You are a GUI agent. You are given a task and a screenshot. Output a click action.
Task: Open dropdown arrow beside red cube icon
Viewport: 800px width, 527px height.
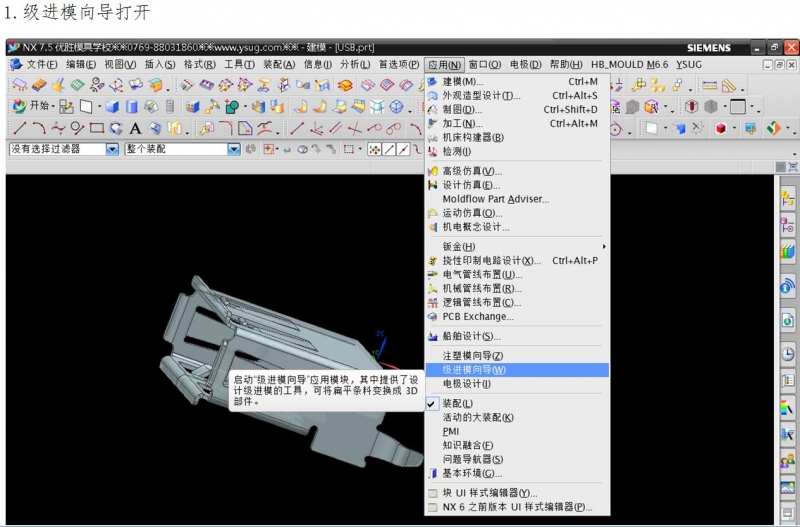click(734, 128)
